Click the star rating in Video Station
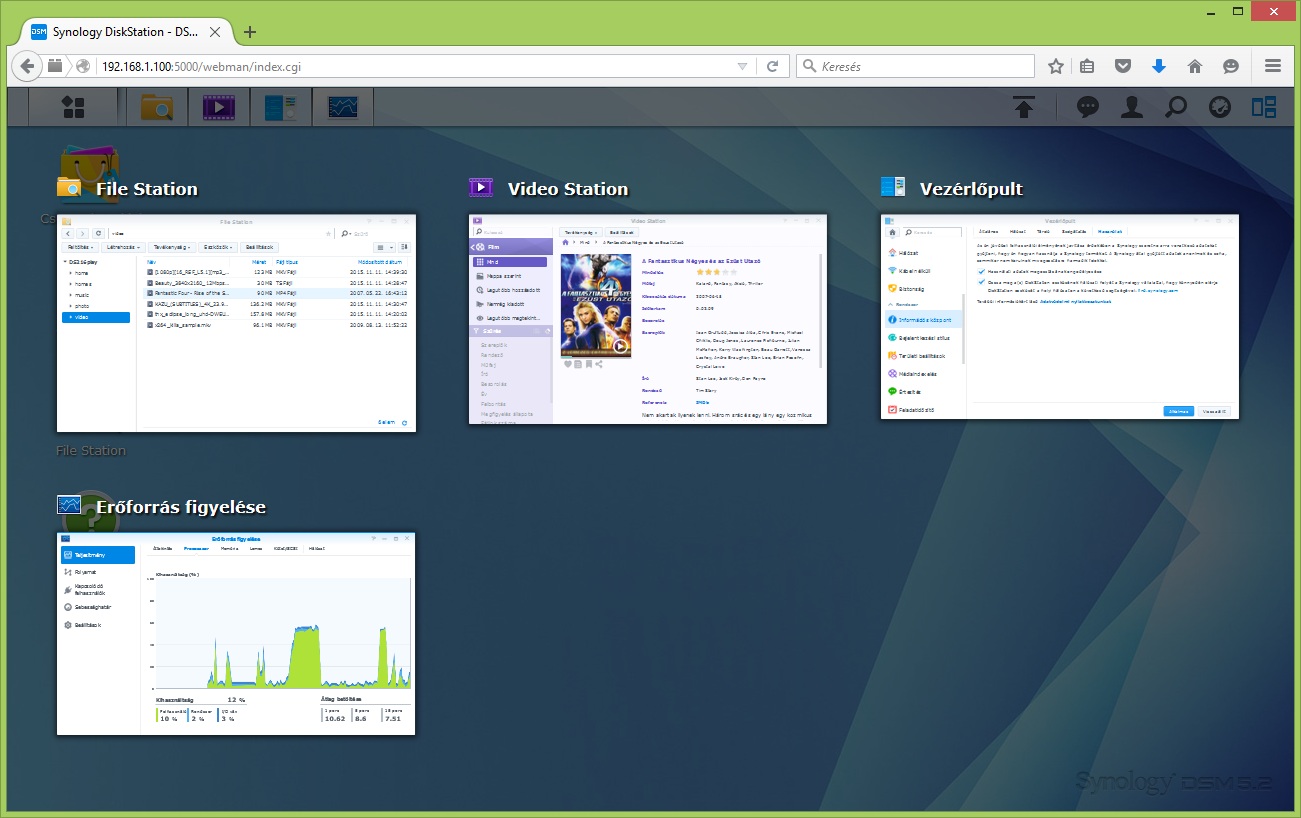The height and width of the screenshot is (818, 1301). tap(716, 272)
